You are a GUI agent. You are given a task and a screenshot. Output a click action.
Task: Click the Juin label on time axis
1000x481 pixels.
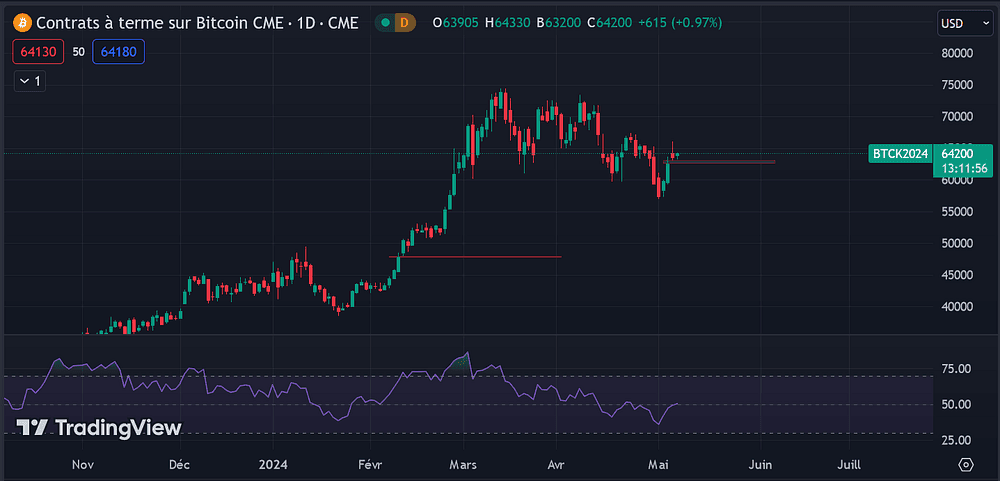[x=761, y=464]
